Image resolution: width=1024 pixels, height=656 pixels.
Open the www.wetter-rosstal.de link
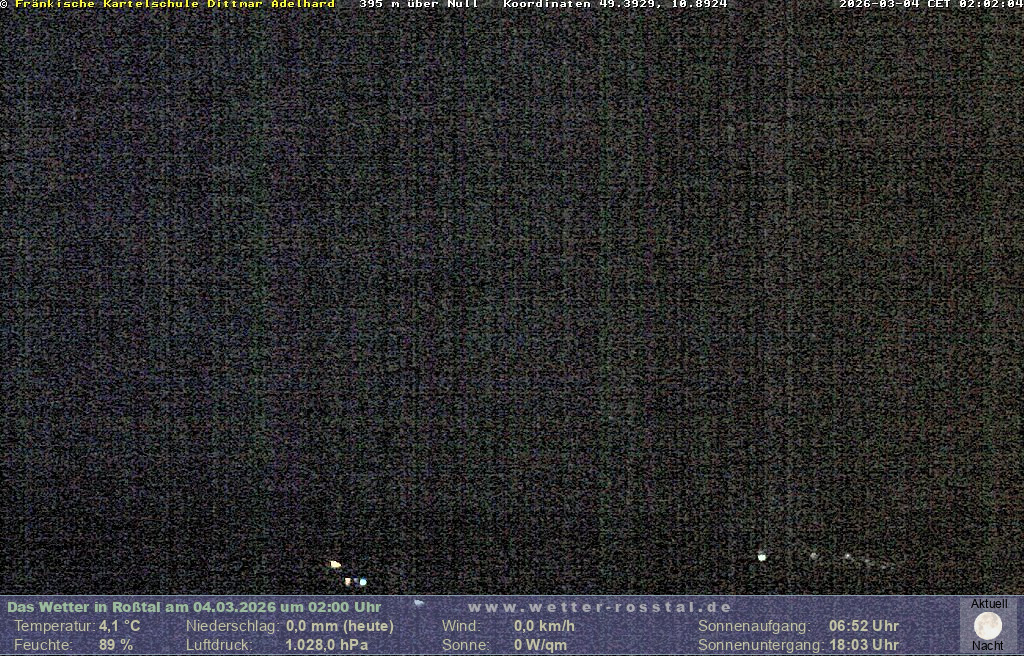600,607
